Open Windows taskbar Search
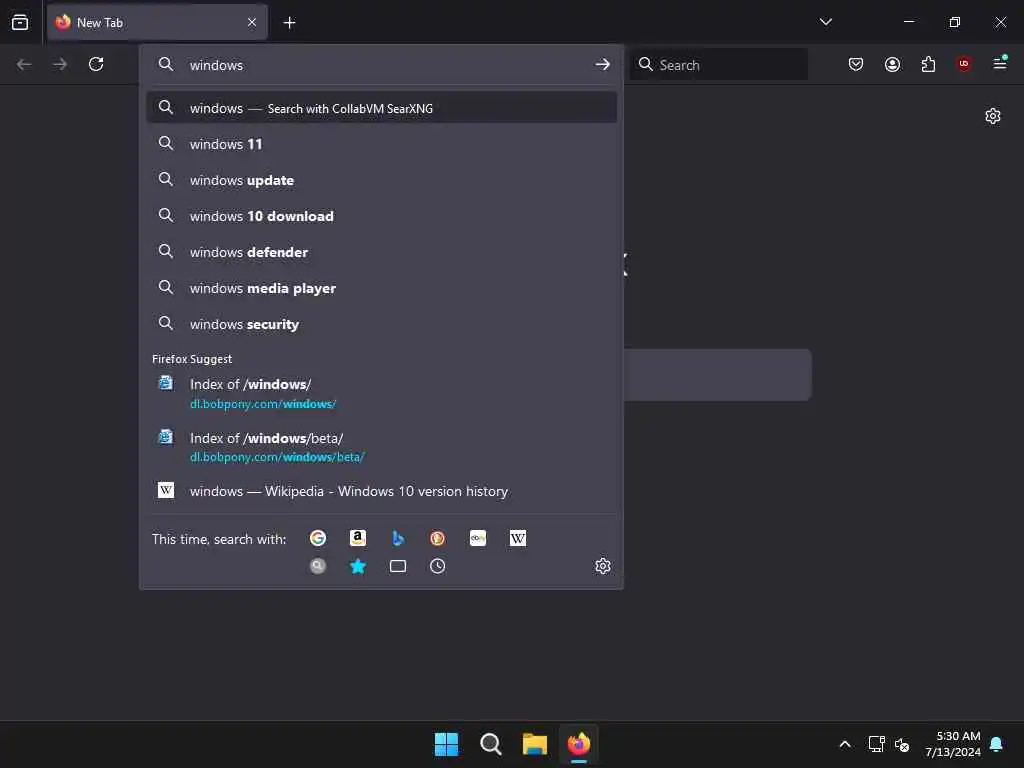1024x768 pixels. 490,744
